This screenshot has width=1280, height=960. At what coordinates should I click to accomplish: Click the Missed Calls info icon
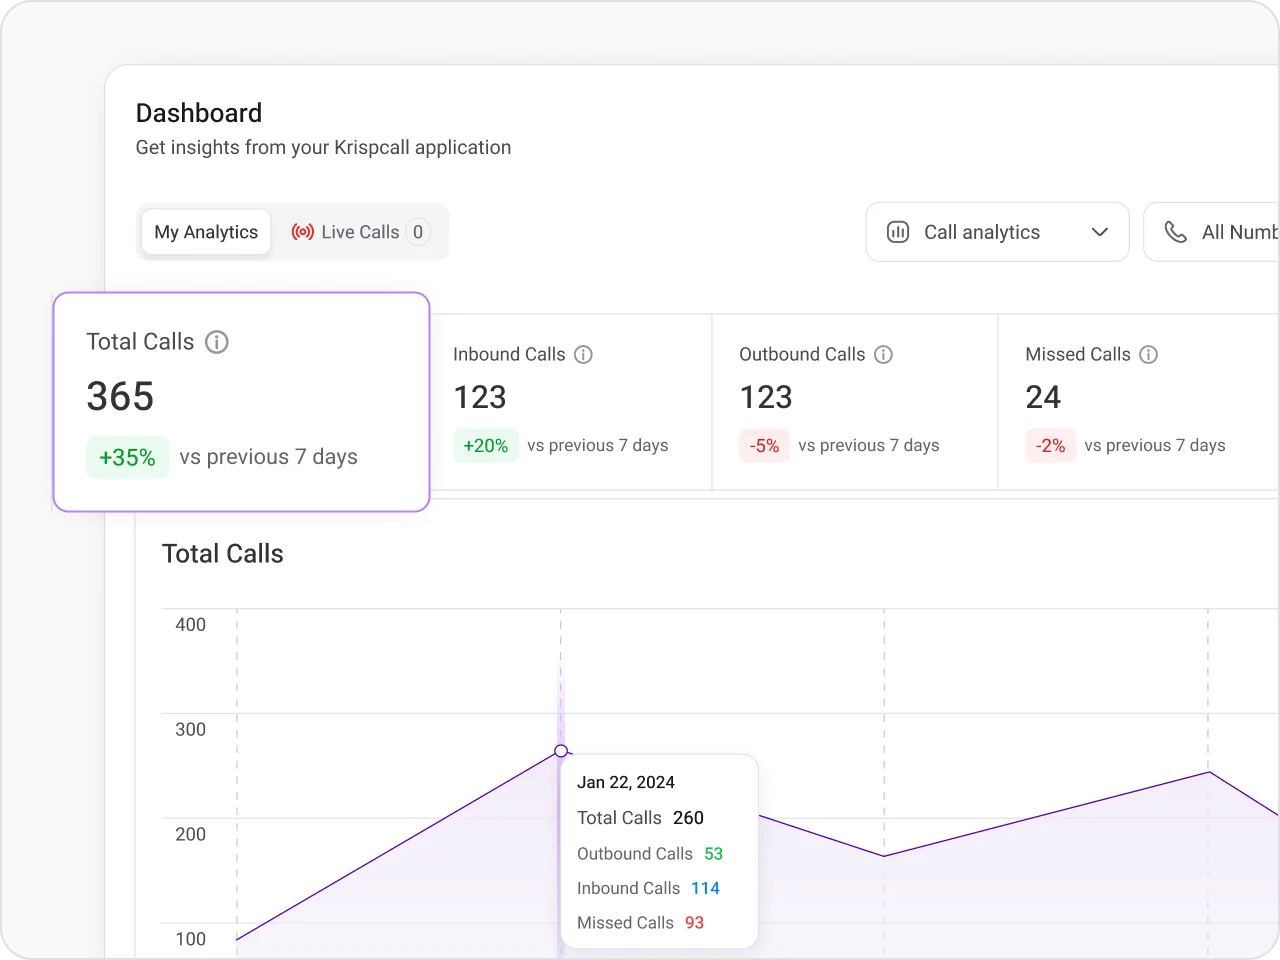(1149, 355)
